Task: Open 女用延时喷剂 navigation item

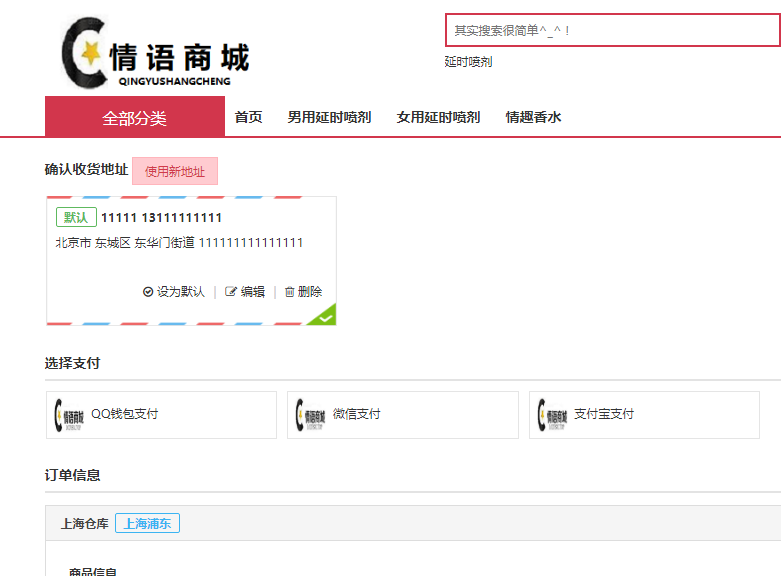Action: [x=438, y=117]
